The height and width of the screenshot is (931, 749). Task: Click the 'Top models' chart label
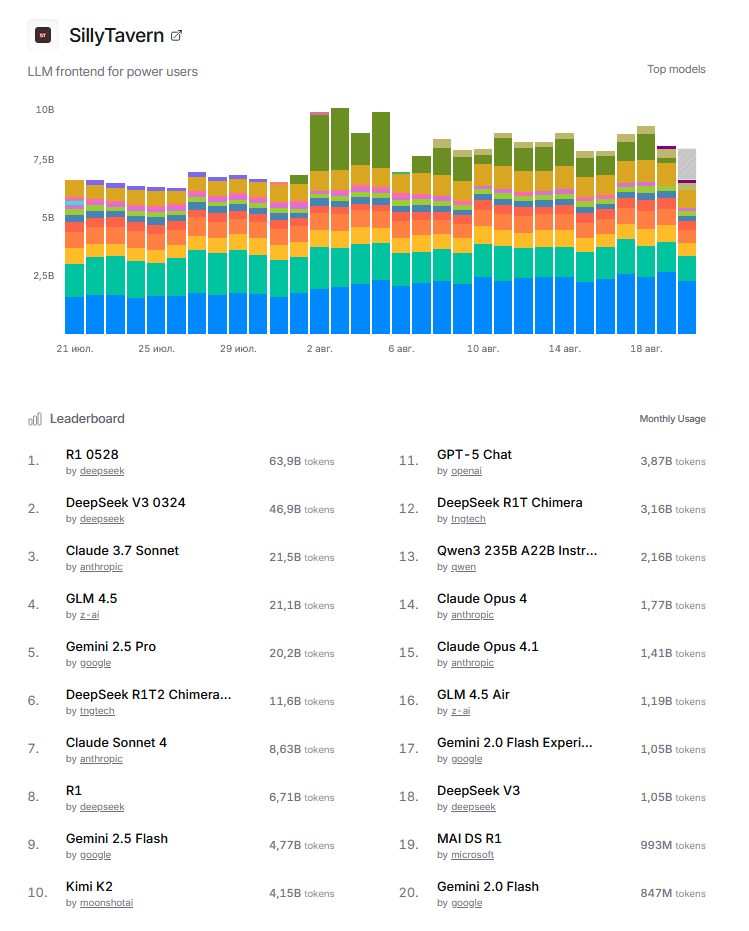pos(677,69)
